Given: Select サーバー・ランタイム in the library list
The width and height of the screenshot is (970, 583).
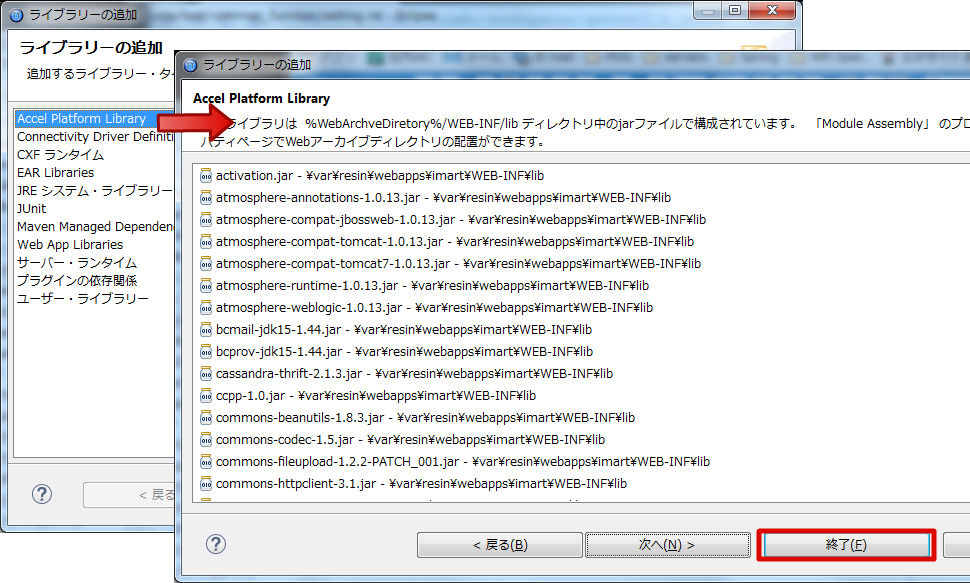Looking at the screenshot, I should point(77,262).
